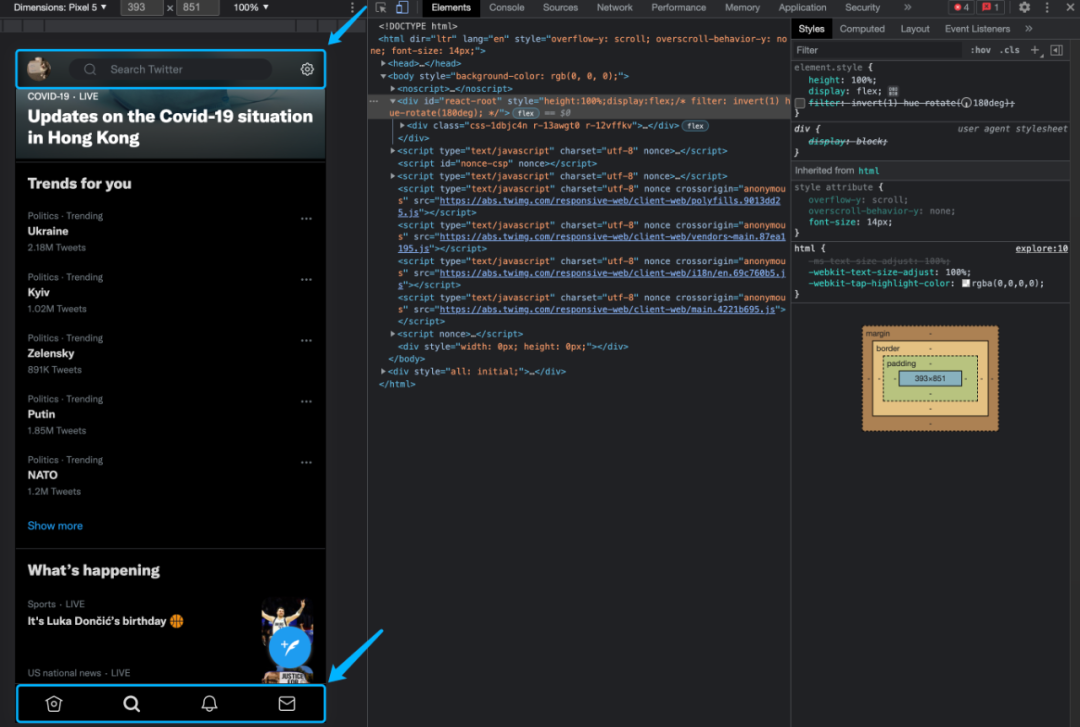Toggle the .cls classes button

click(1010, 50)
